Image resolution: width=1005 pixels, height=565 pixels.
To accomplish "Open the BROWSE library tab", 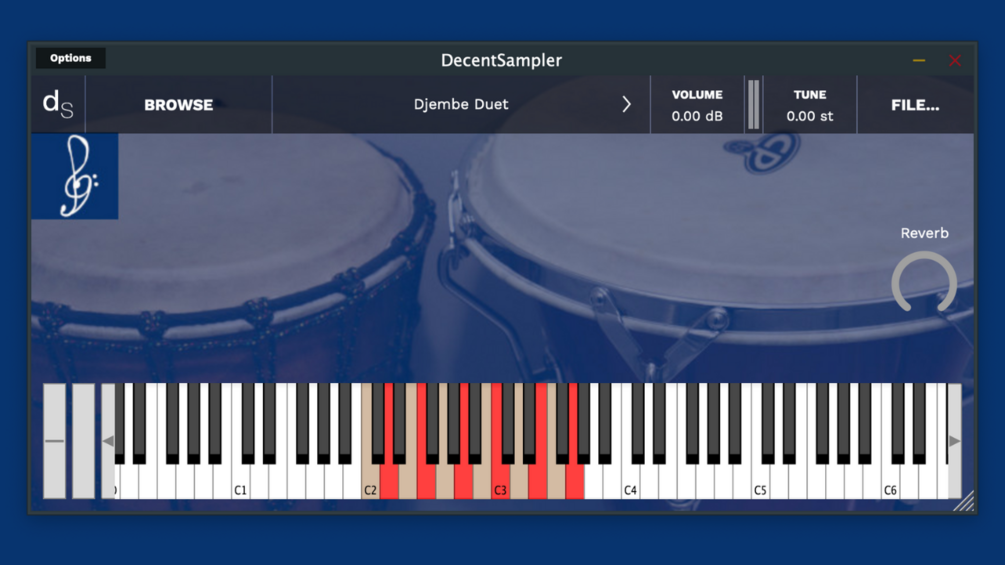I will pyautogui.click(x=178, y=104).
